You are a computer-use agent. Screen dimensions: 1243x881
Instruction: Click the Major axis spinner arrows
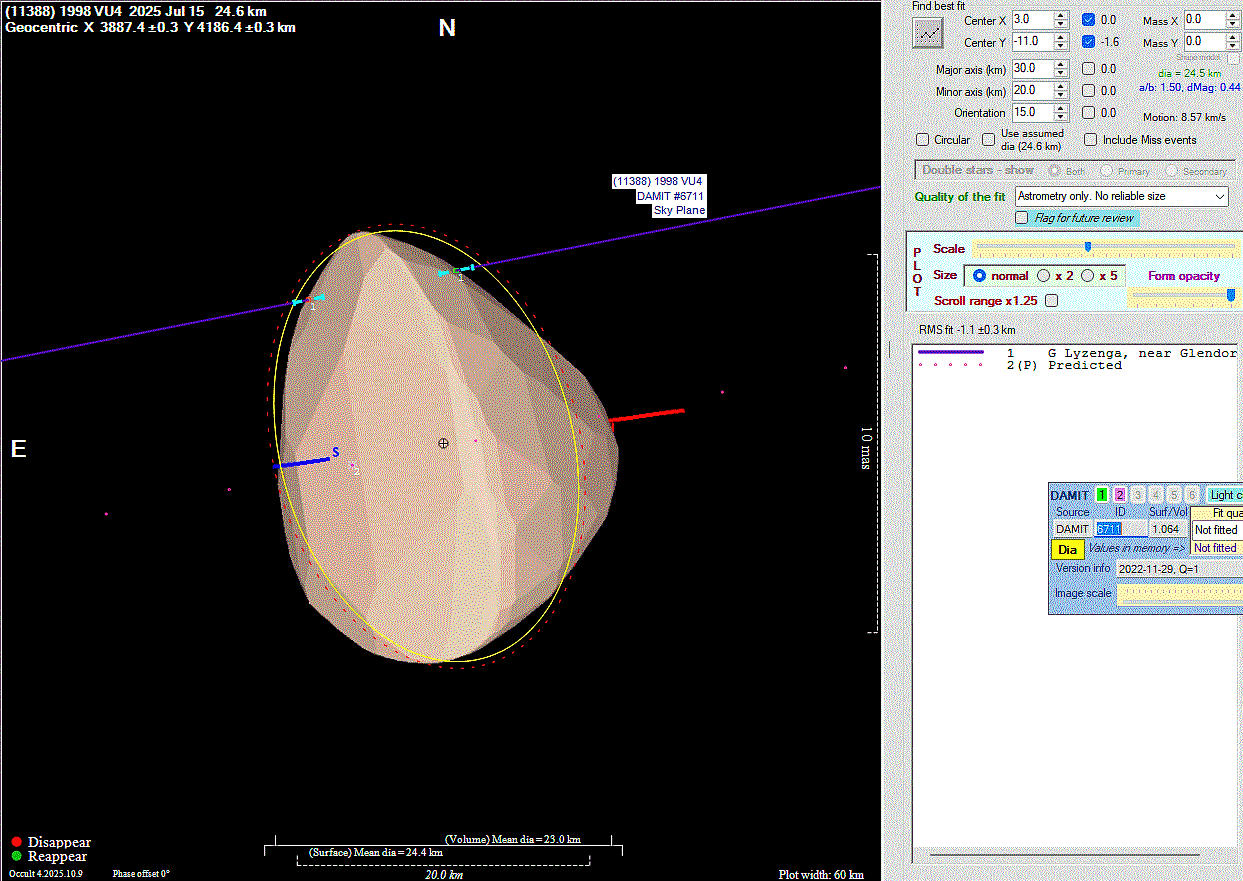(x=1061, y=69)
